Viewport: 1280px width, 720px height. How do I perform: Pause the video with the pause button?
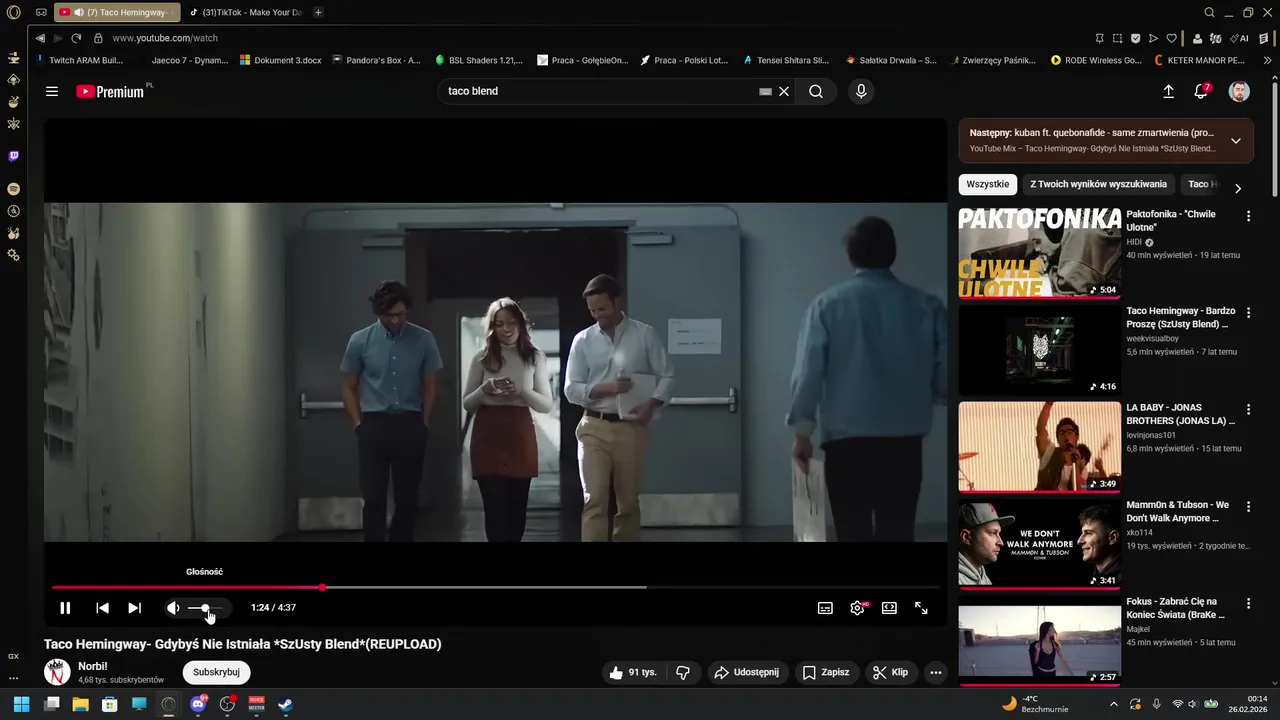point(65,608)
